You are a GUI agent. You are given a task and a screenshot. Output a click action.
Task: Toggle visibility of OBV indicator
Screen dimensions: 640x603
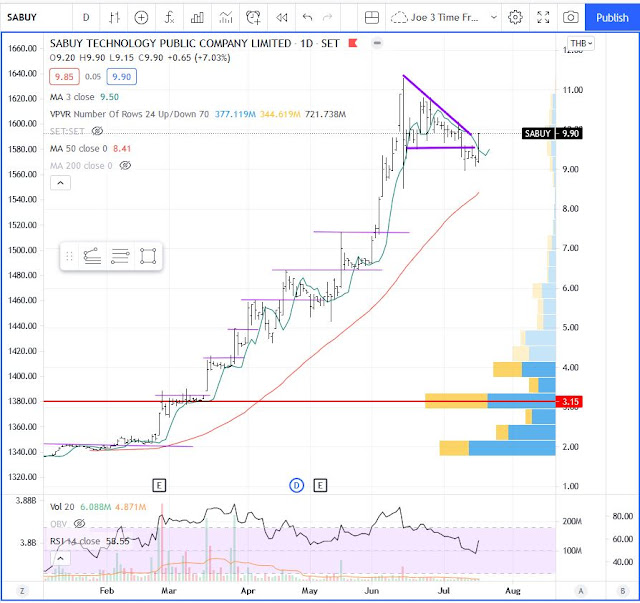tap(80, 523)
